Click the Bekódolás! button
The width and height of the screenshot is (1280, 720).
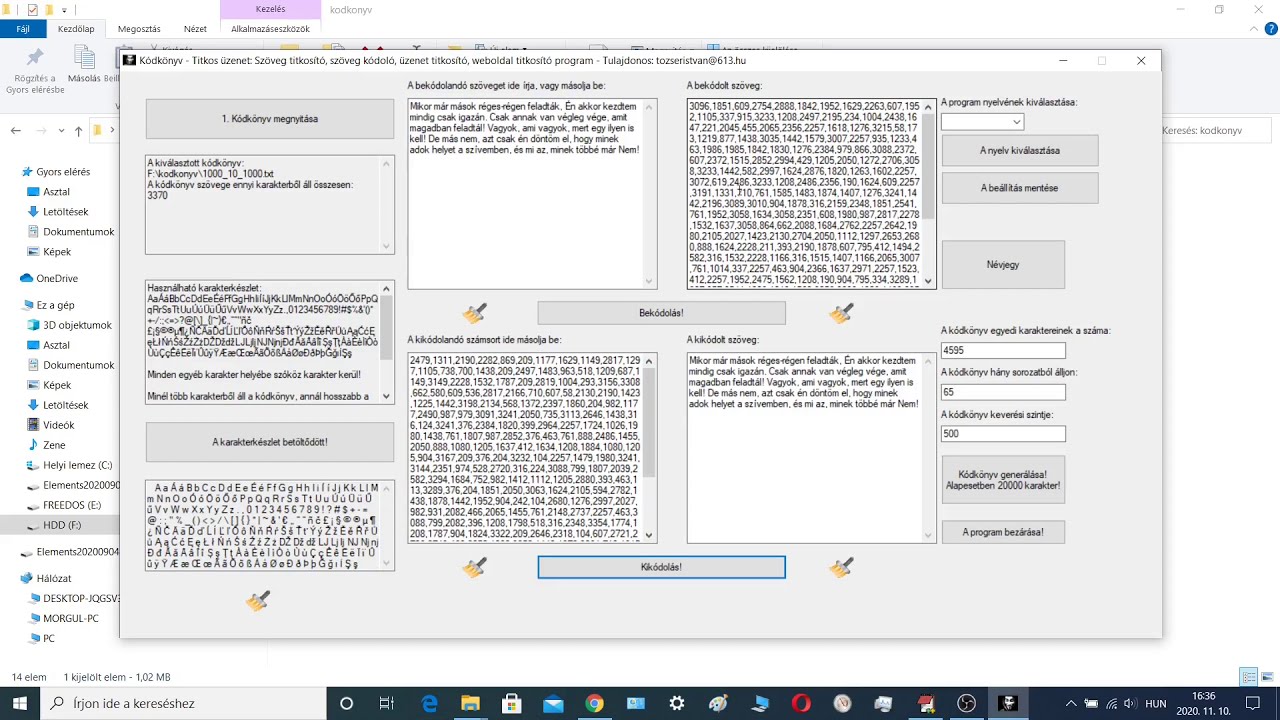(x=661, y=313)
